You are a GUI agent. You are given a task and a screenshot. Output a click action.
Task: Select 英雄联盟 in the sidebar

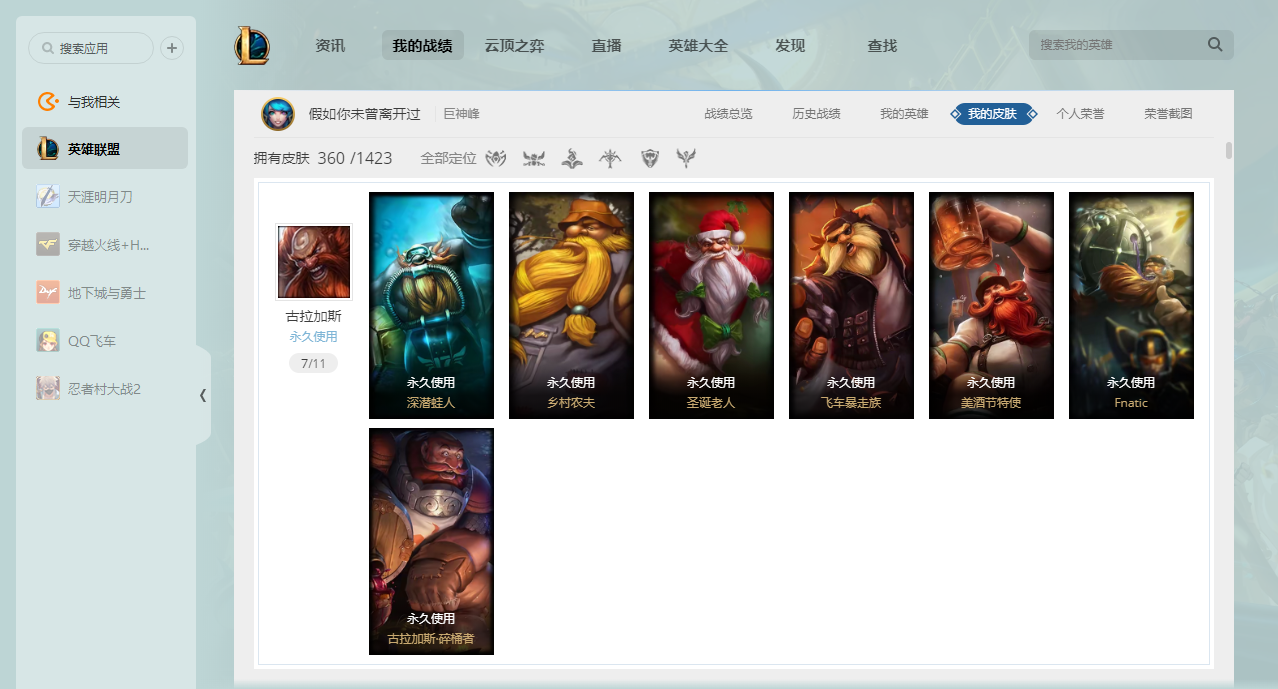click(x=105, y=149)
